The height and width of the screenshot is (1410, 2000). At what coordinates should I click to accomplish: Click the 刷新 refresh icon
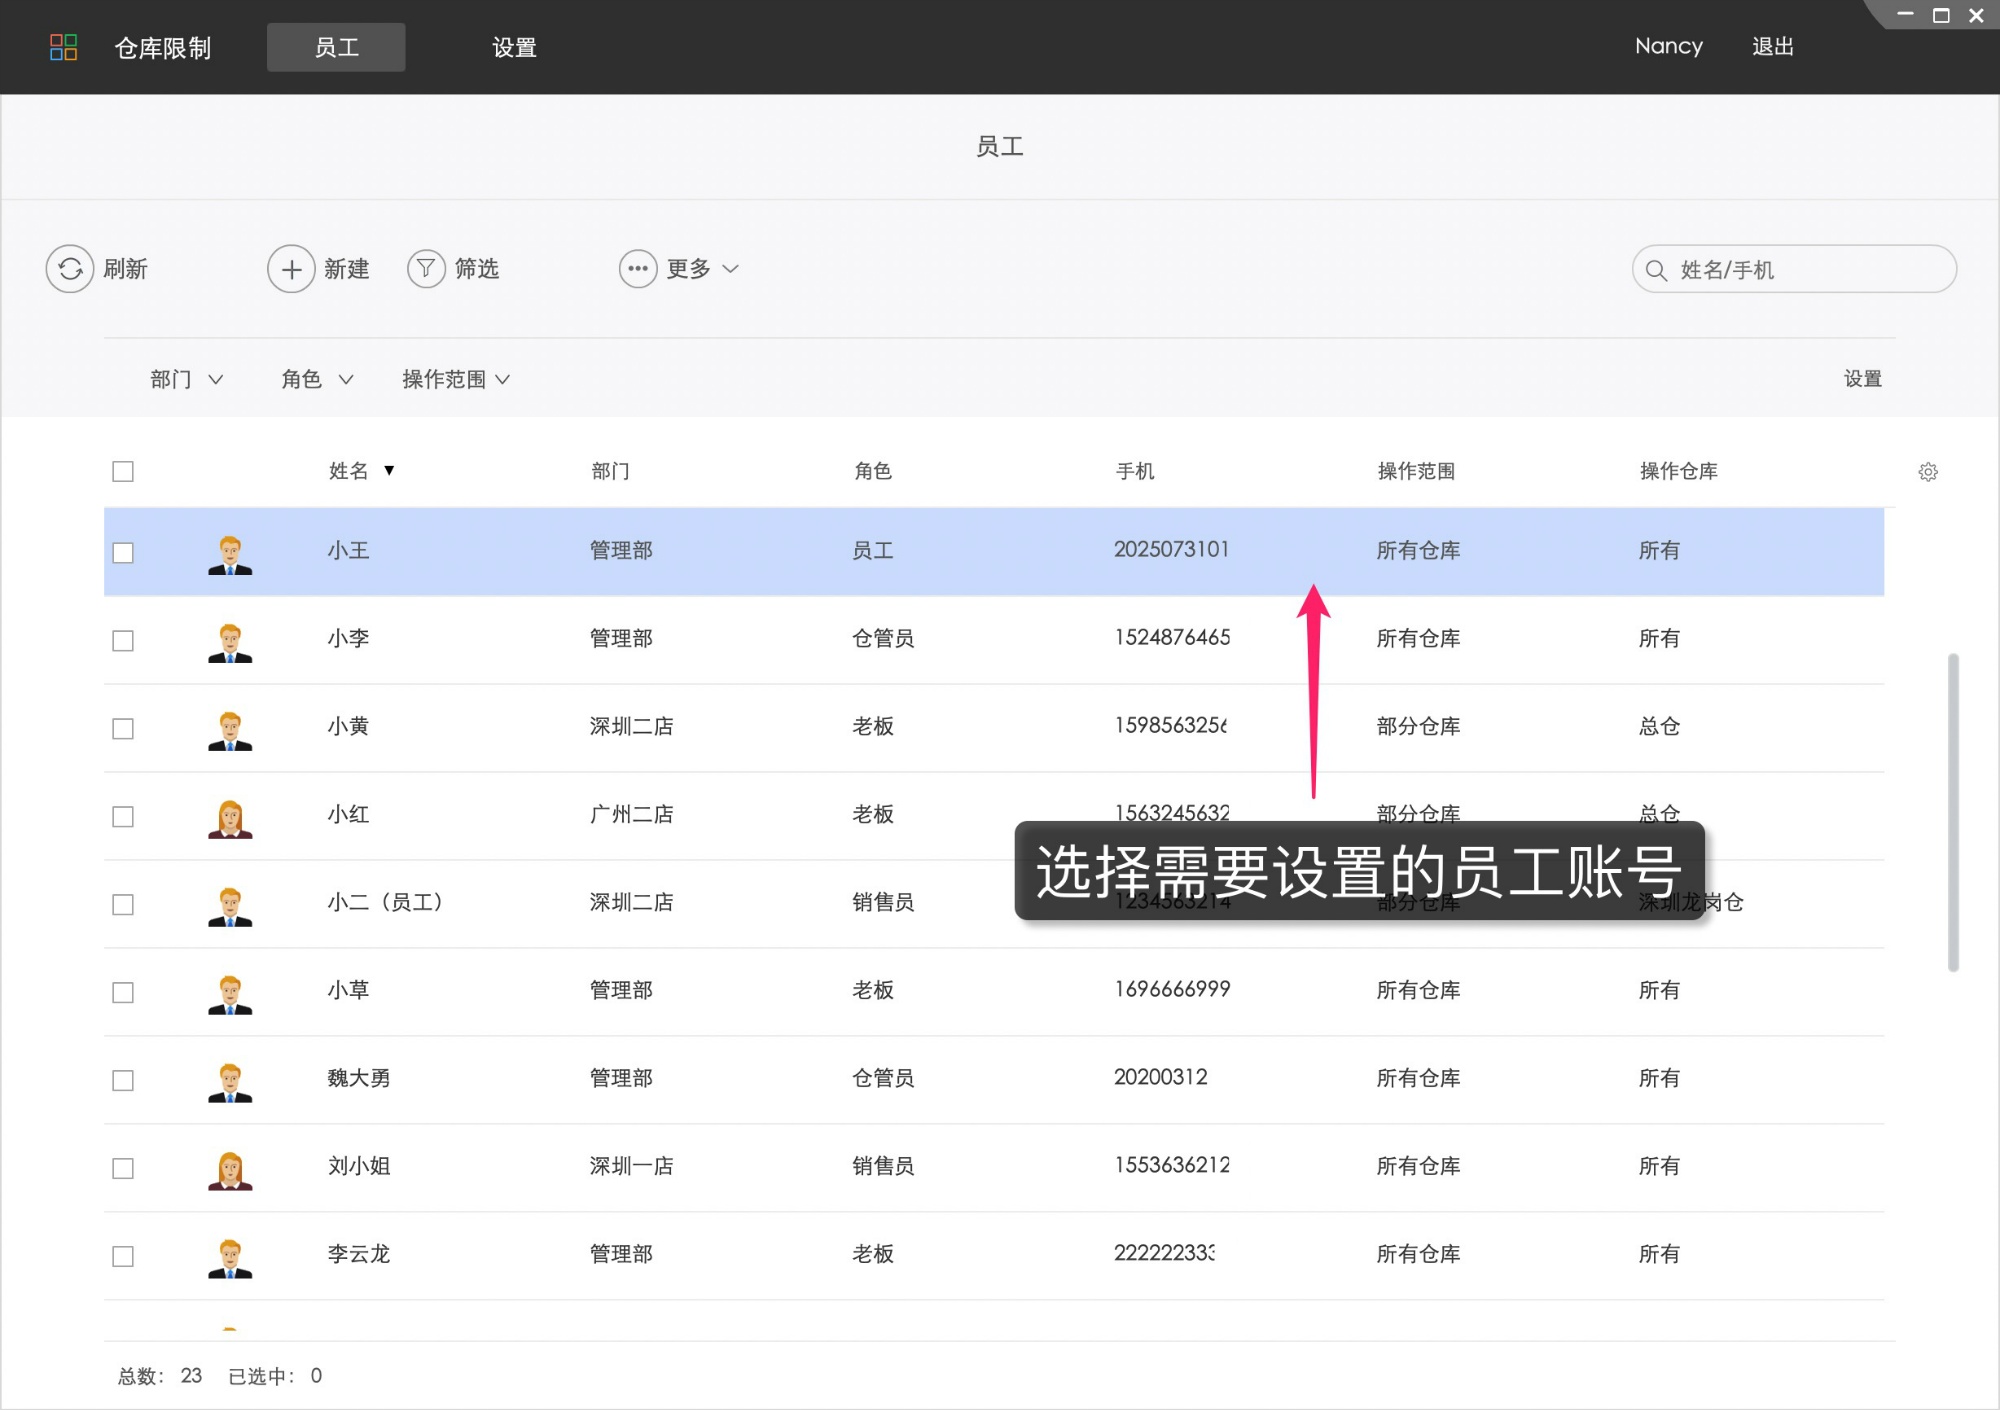pos(70,268)
